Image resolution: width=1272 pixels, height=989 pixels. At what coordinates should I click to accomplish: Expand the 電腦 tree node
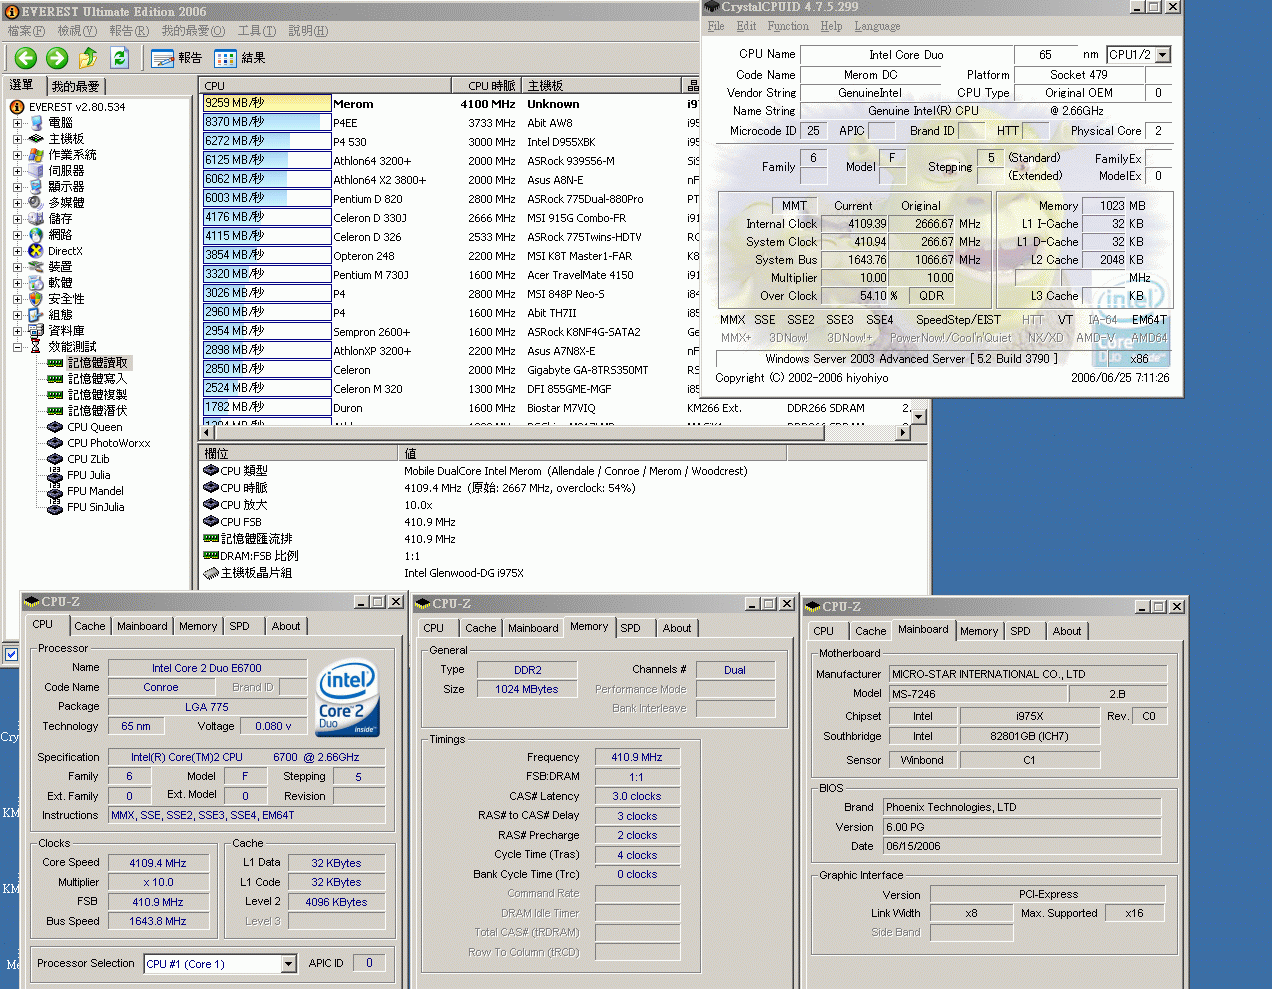(x=17, y=123)
